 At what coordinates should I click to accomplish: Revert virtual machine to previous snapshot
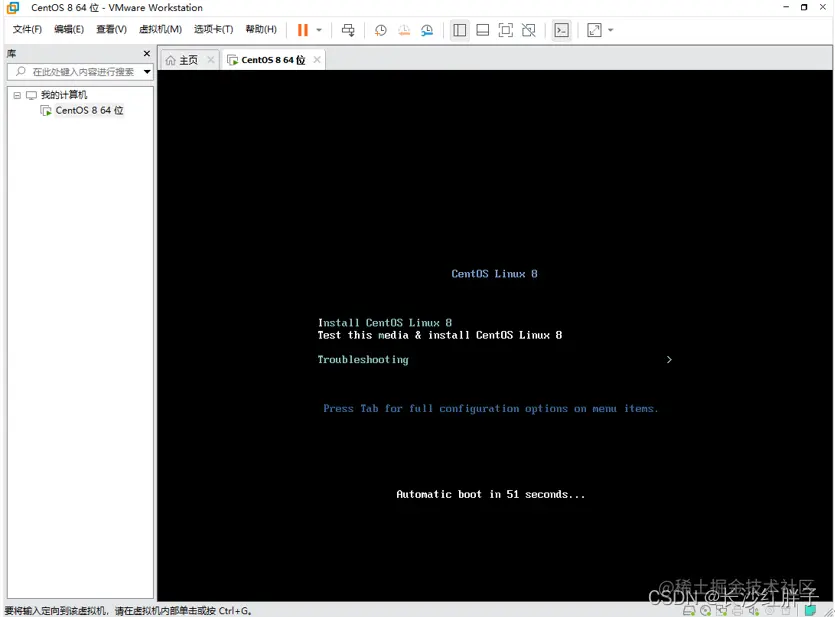pyautogui.click(x=404, y=30)
